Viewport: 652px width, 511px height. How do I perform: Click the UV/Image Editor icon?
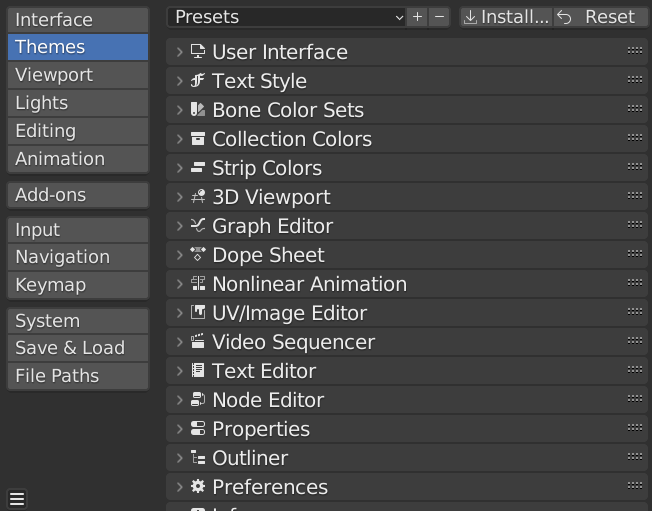coord(198,312)
